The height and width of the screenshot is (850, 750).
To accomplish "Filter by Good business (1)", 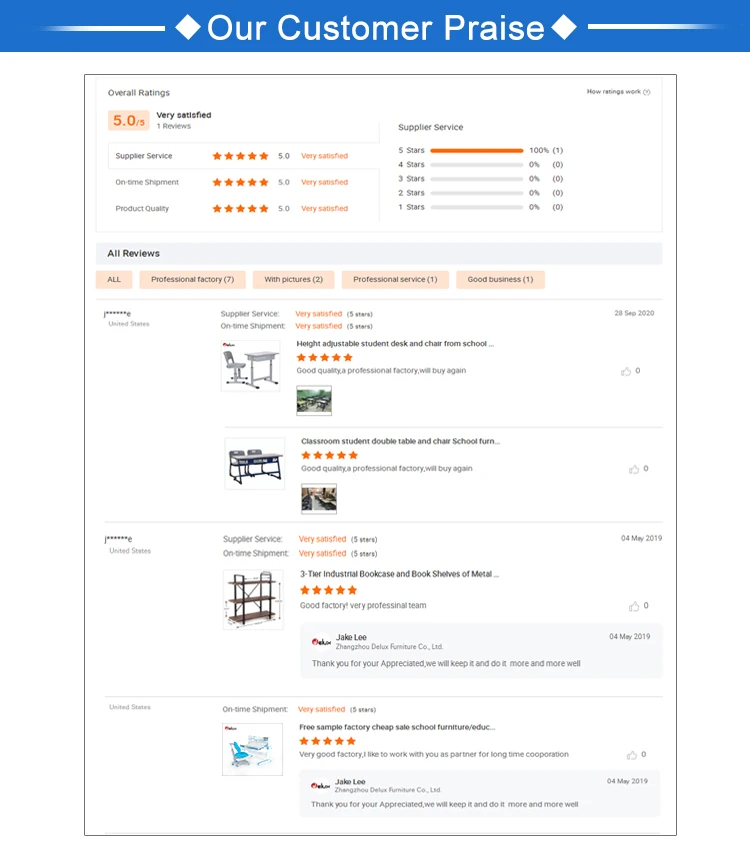I will pos(500,280).
